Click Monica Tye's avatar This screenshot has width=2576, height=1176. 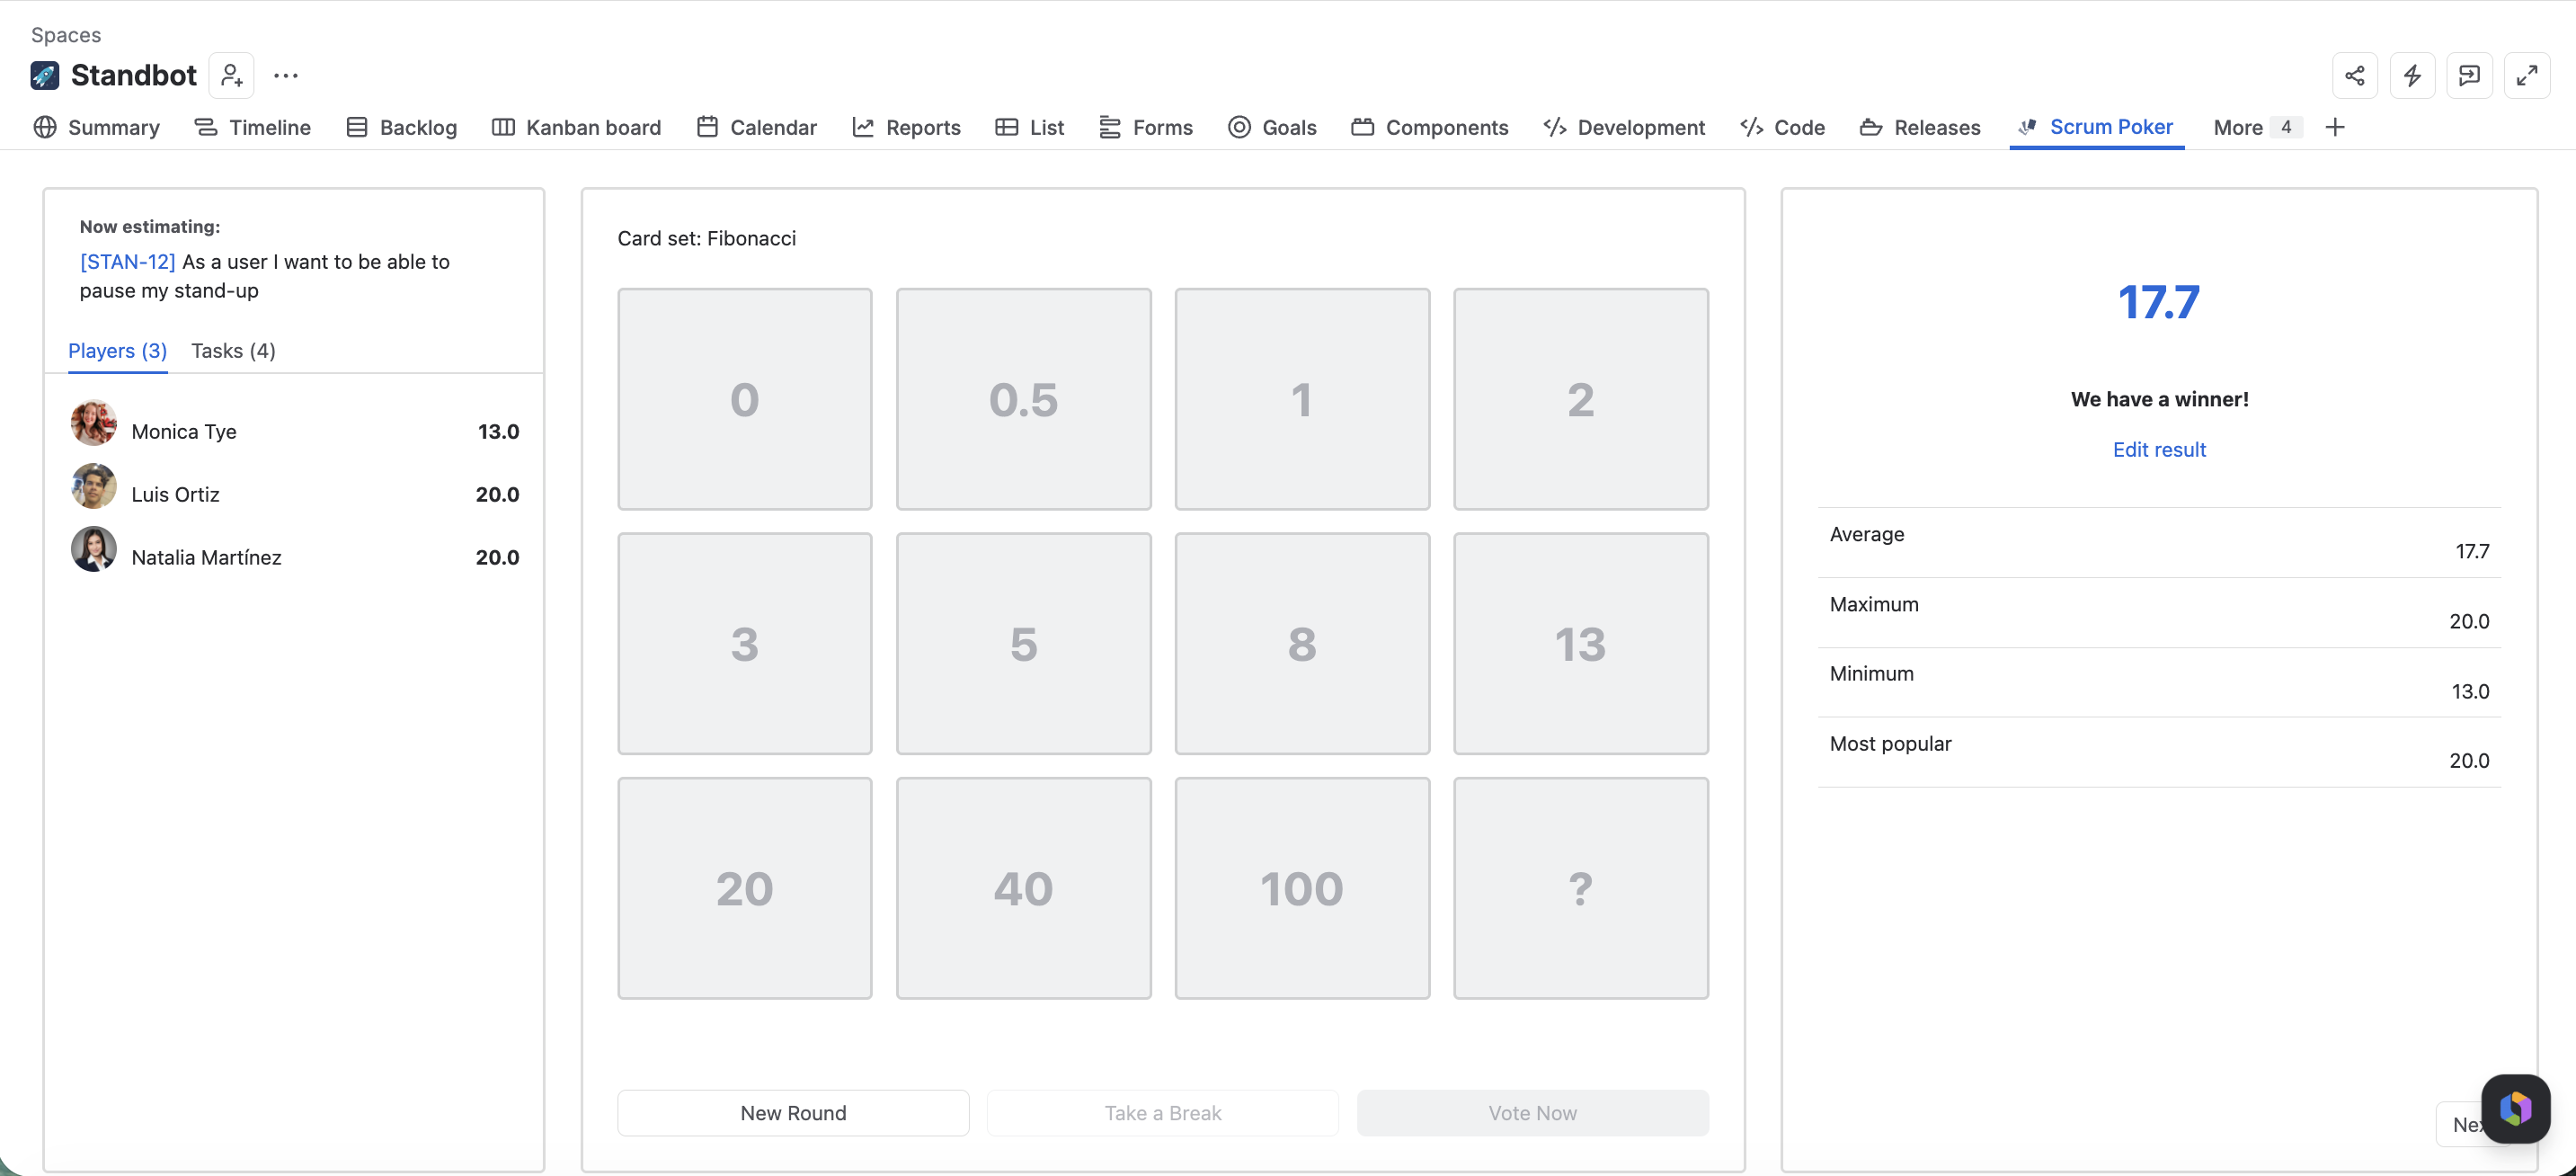click(94, 423)
